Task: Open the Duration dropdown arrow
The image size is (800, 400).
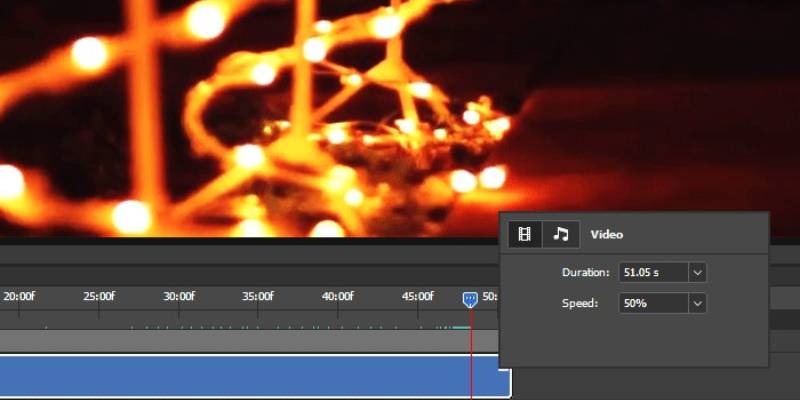Action: (697, 272)
